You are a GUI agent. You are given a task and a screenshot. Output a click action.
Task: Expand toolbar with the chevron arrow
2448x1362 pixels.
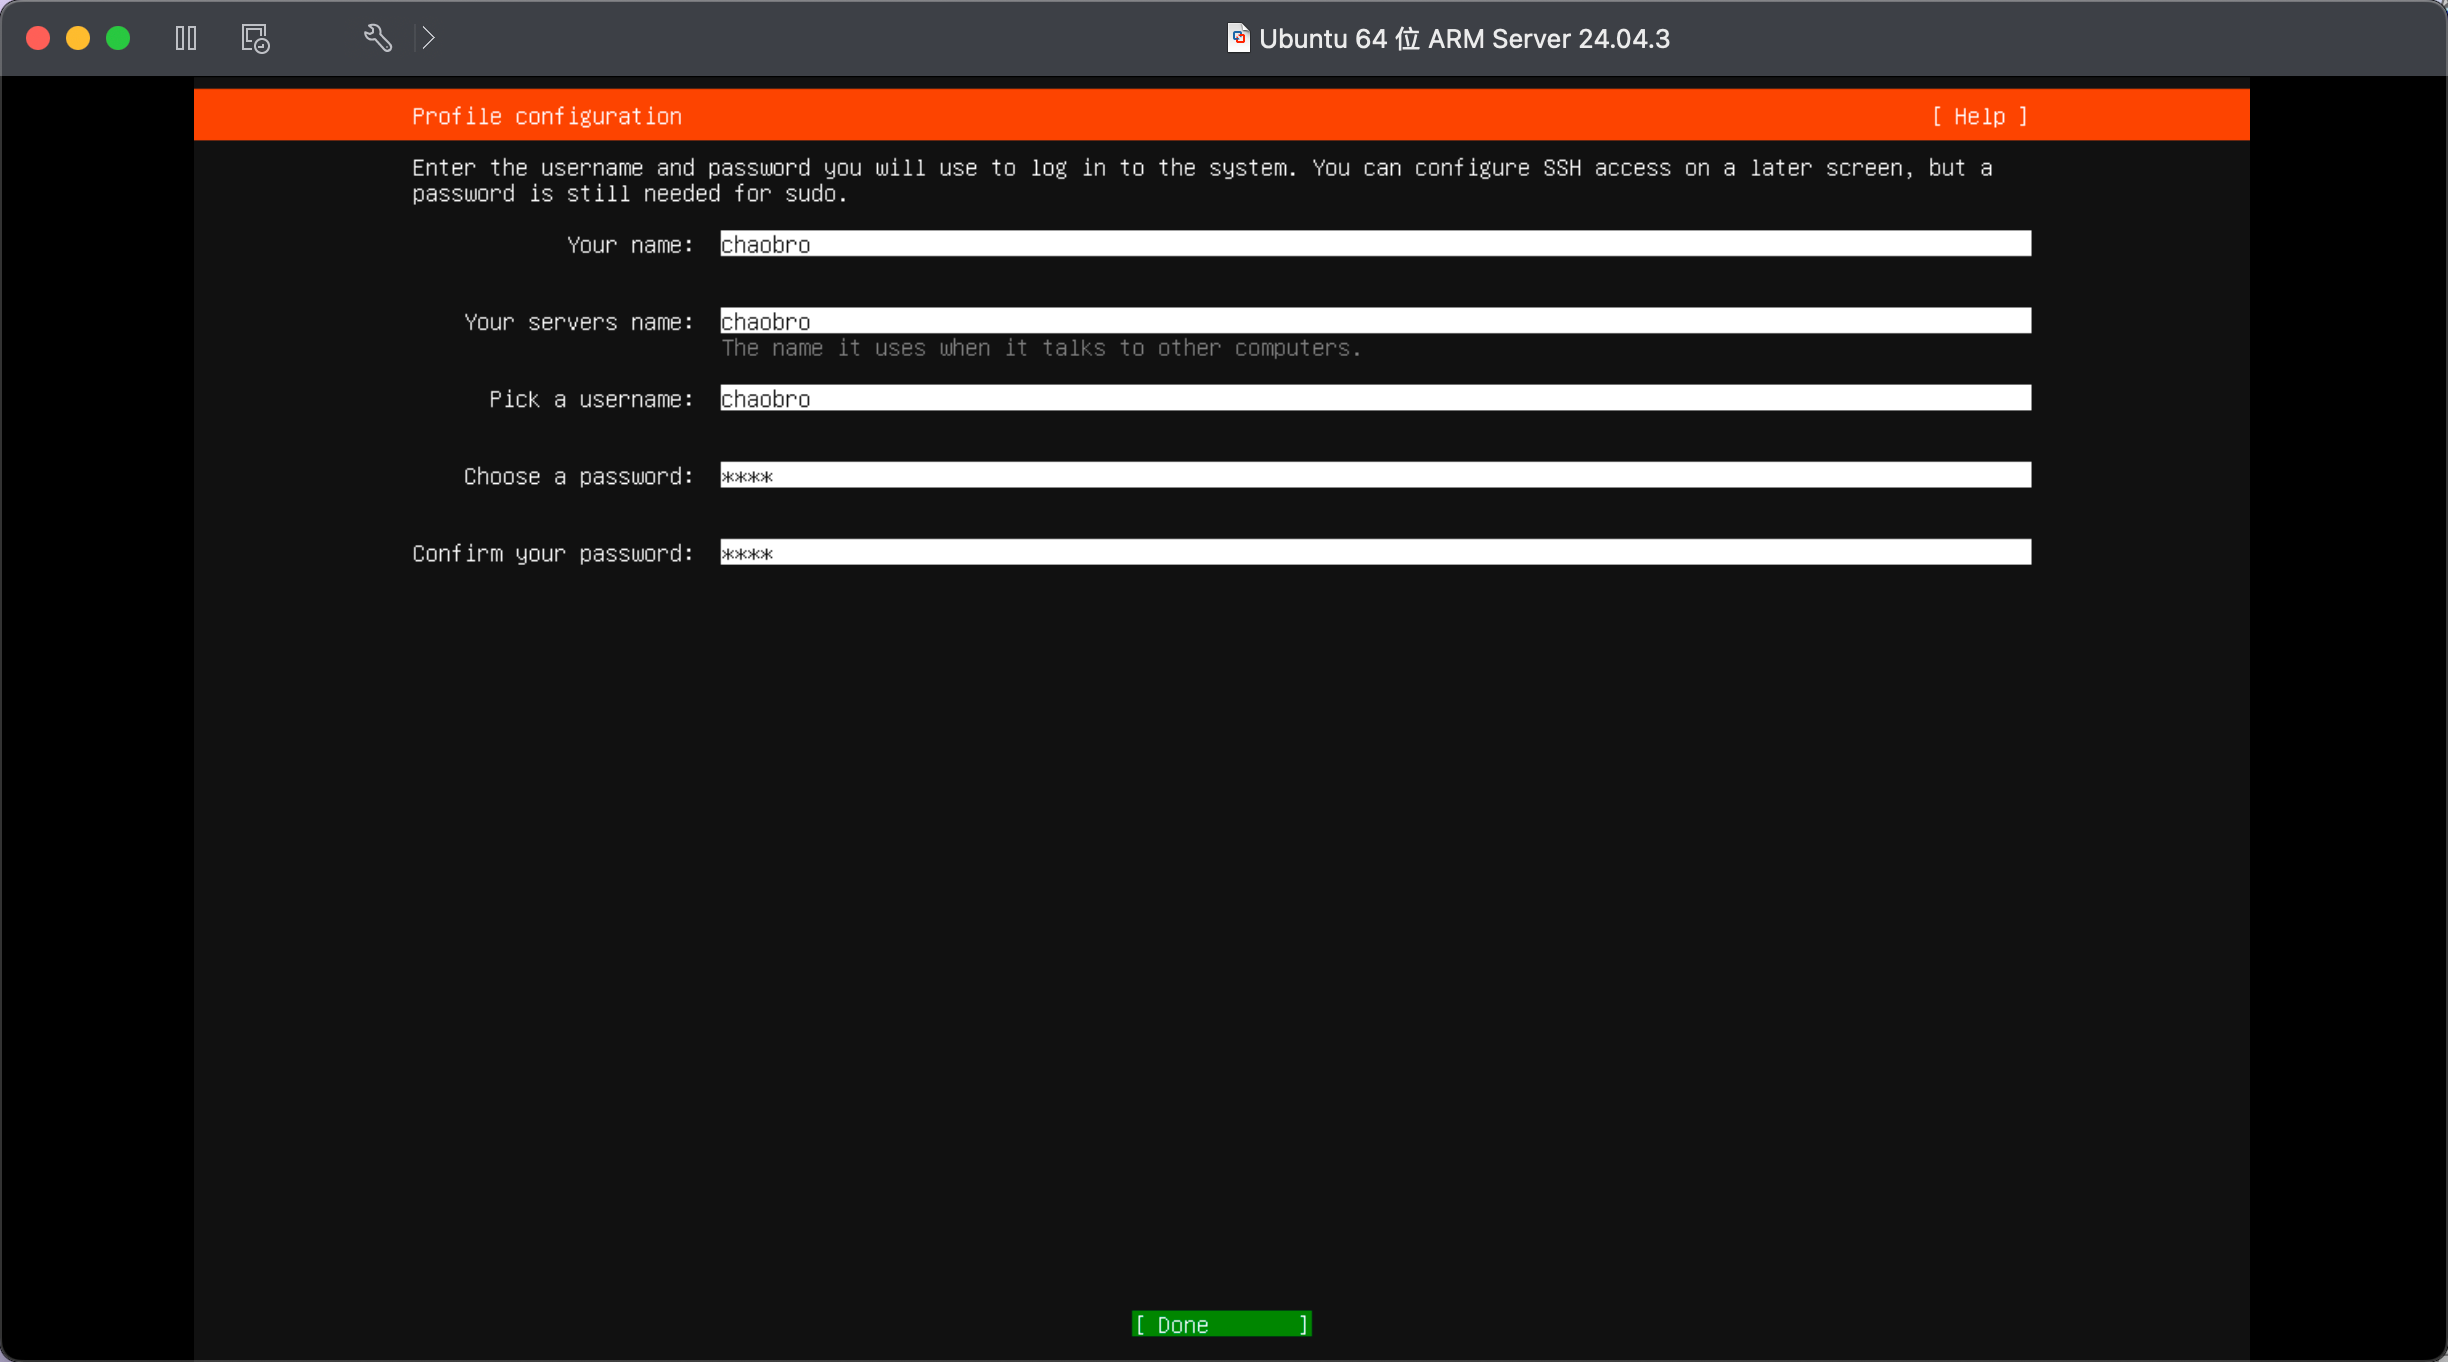[429, 38]
